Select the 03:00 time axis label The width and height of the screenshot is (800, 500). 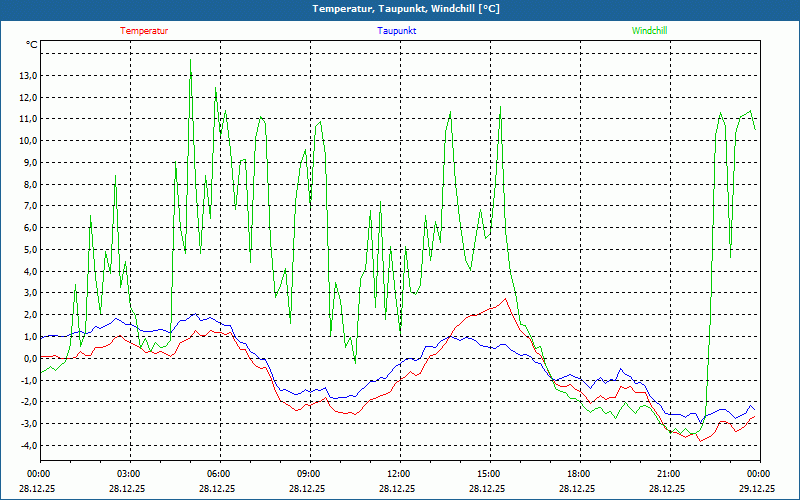[128, 474]
